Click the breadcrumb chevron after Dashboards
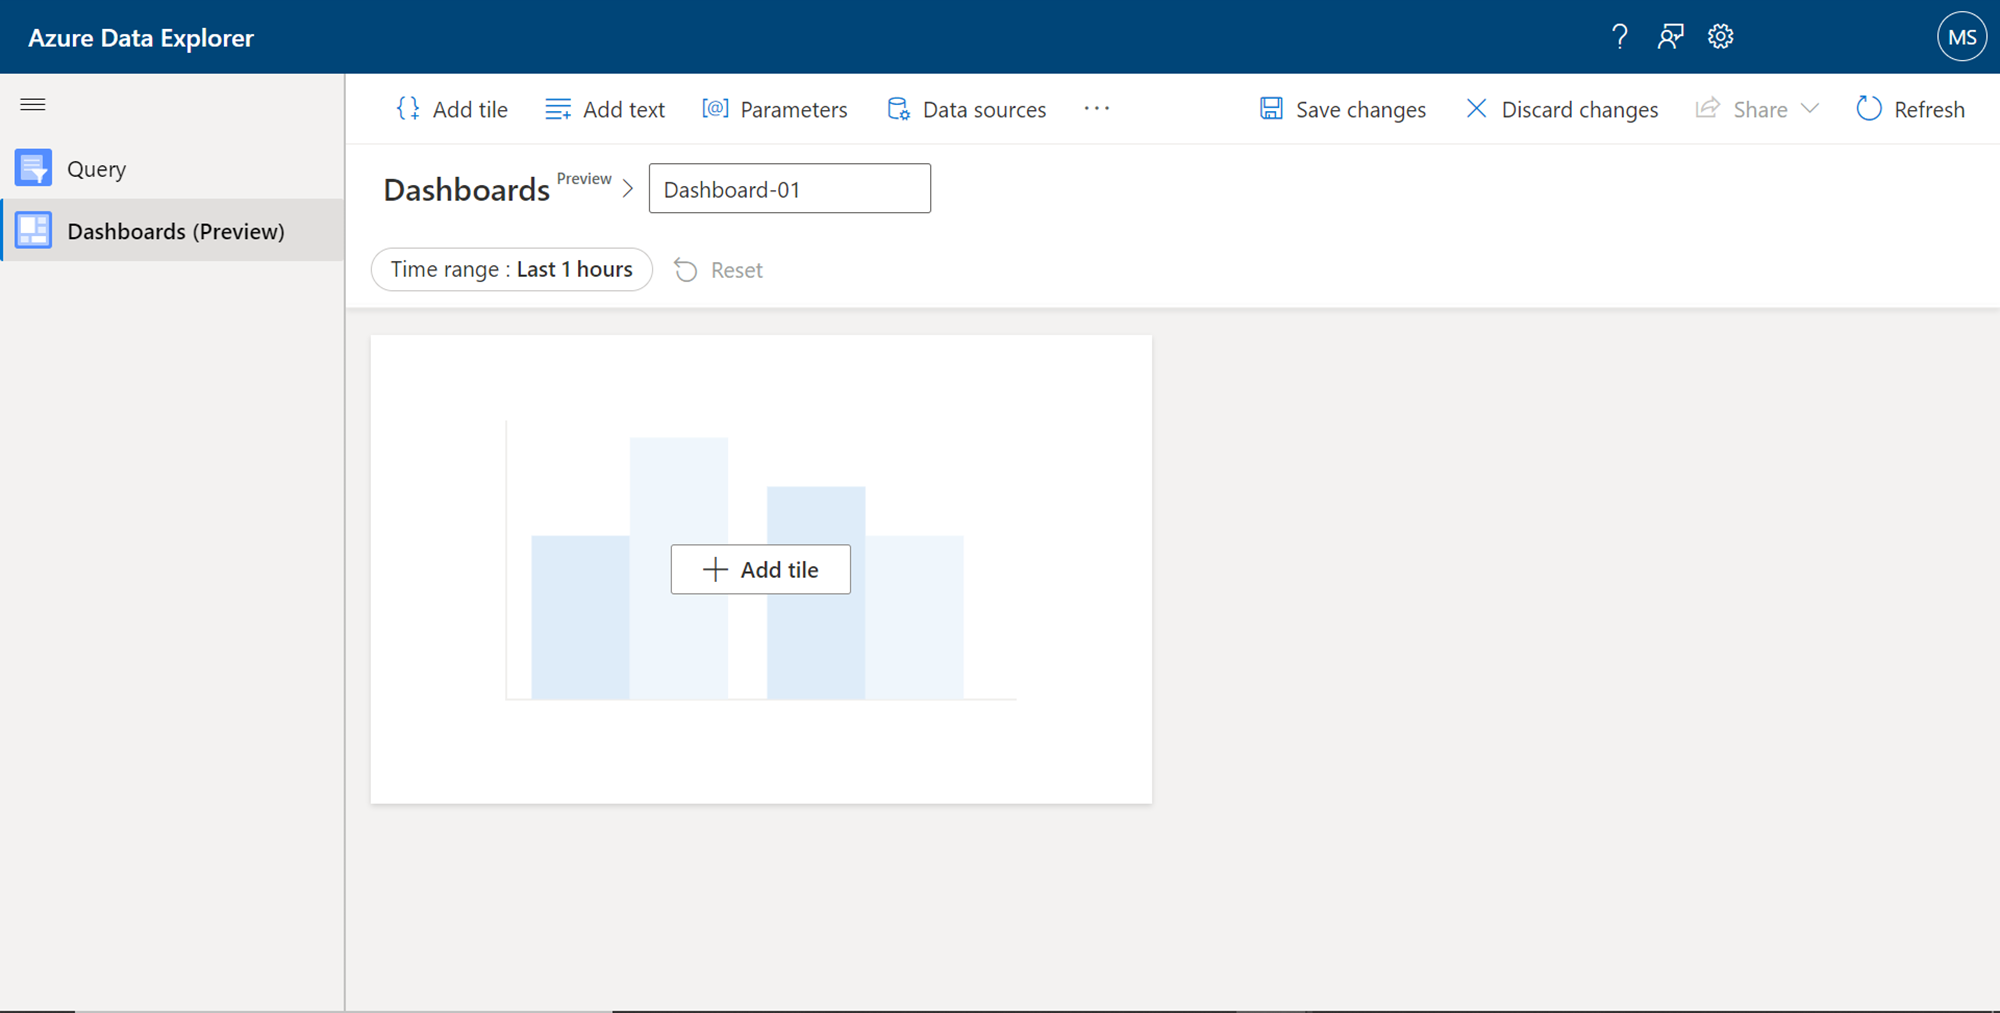The height and width of the screenshot is (1013, 2000). pos(628,189)
